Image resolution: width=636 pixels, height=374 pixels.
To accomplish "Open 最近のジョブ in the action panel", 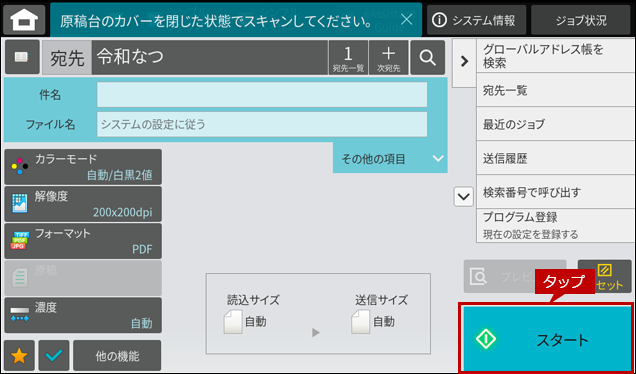I will (556, 124).
